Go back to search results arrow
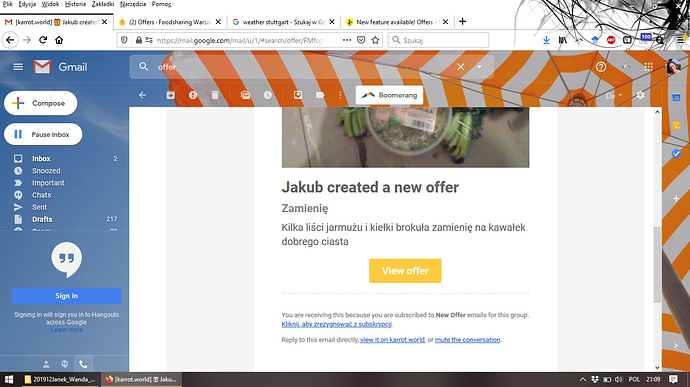Screen dimensions: 690x387 pos(143,95)
